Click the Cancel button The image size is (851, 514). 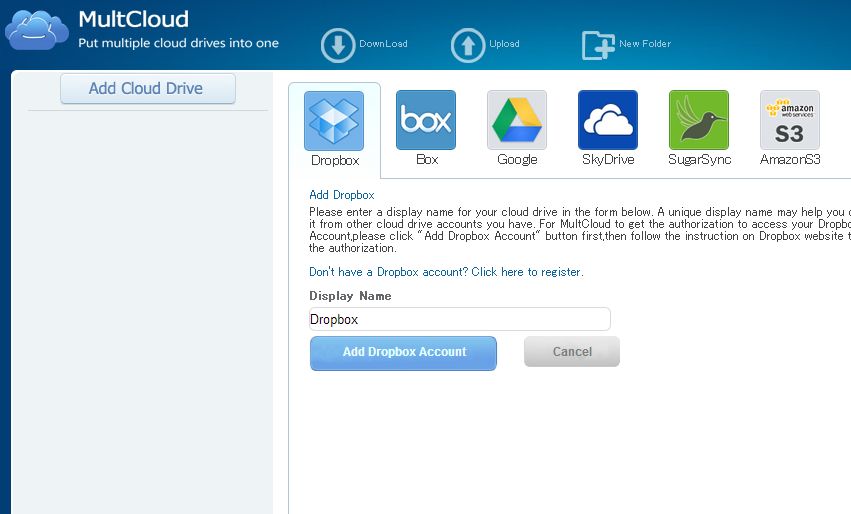tap(571, 352)
